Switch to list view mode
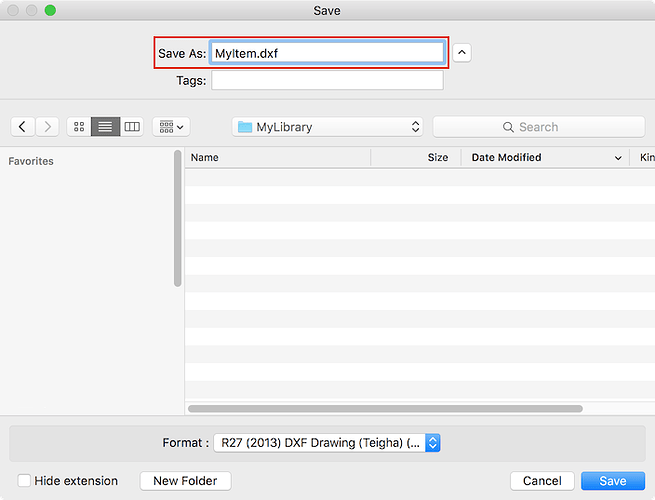This screenshot has height=500, width=655. click(x=105, y=127)
